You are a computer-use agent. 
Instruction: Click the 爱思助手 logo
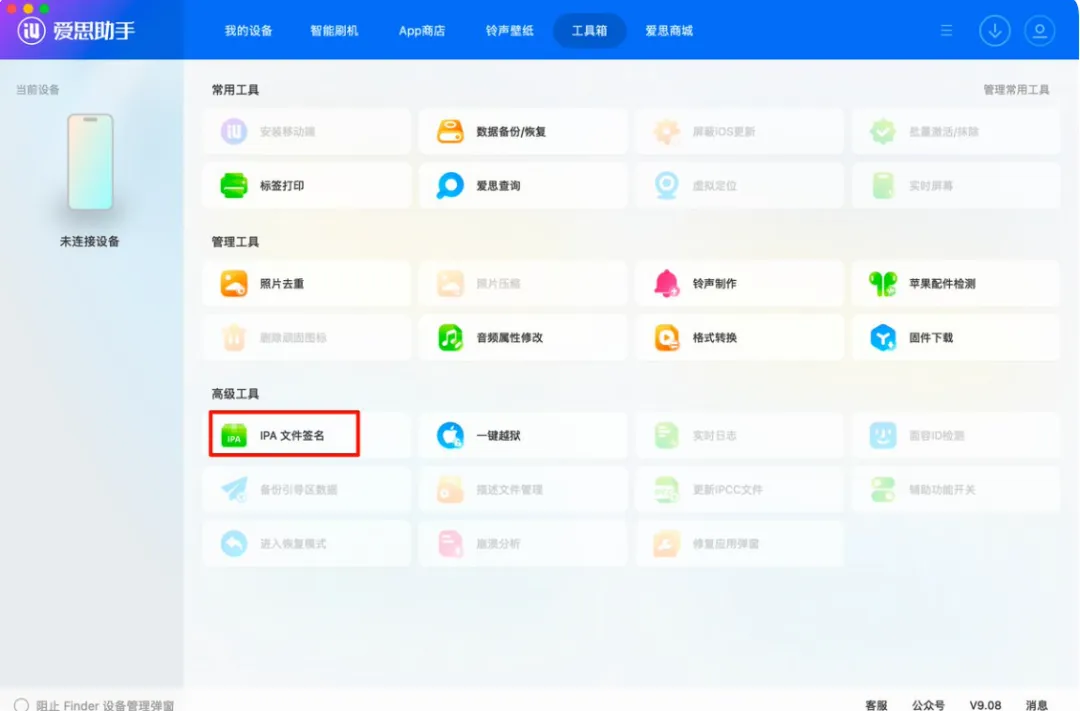[76, 30]
